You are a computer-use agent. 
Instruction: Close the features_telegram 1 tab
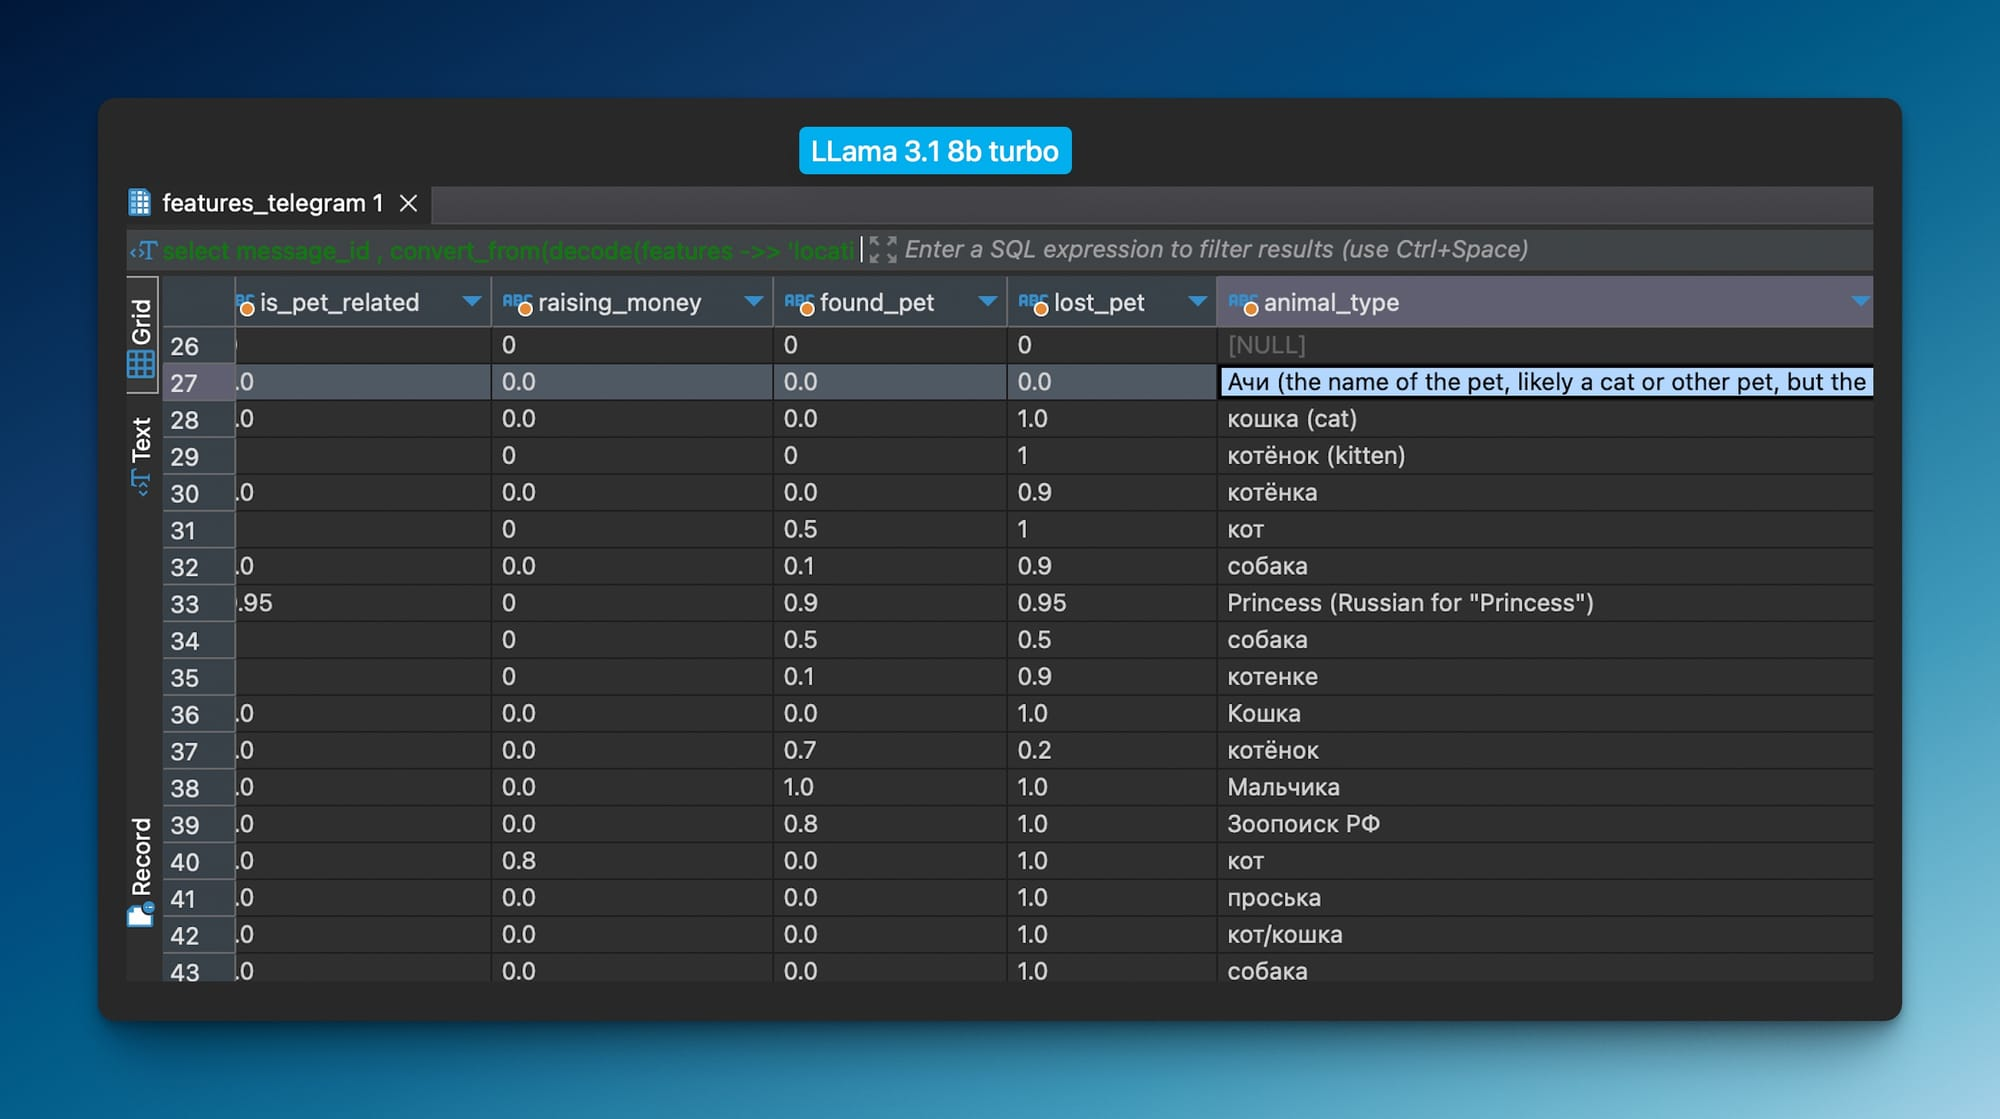(408, 203)
